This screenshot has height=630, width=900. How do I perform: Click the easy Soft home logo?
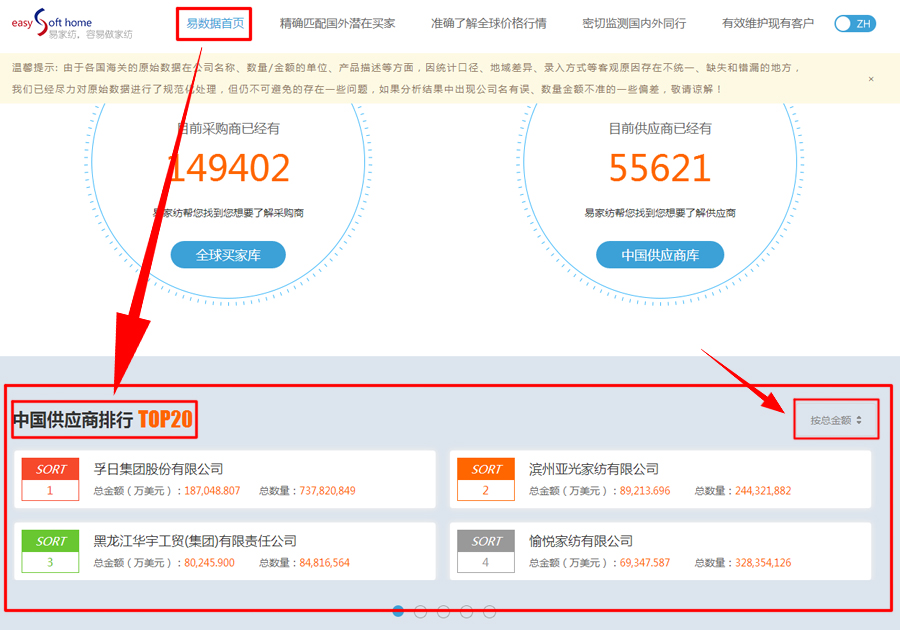tap(72, 24)
